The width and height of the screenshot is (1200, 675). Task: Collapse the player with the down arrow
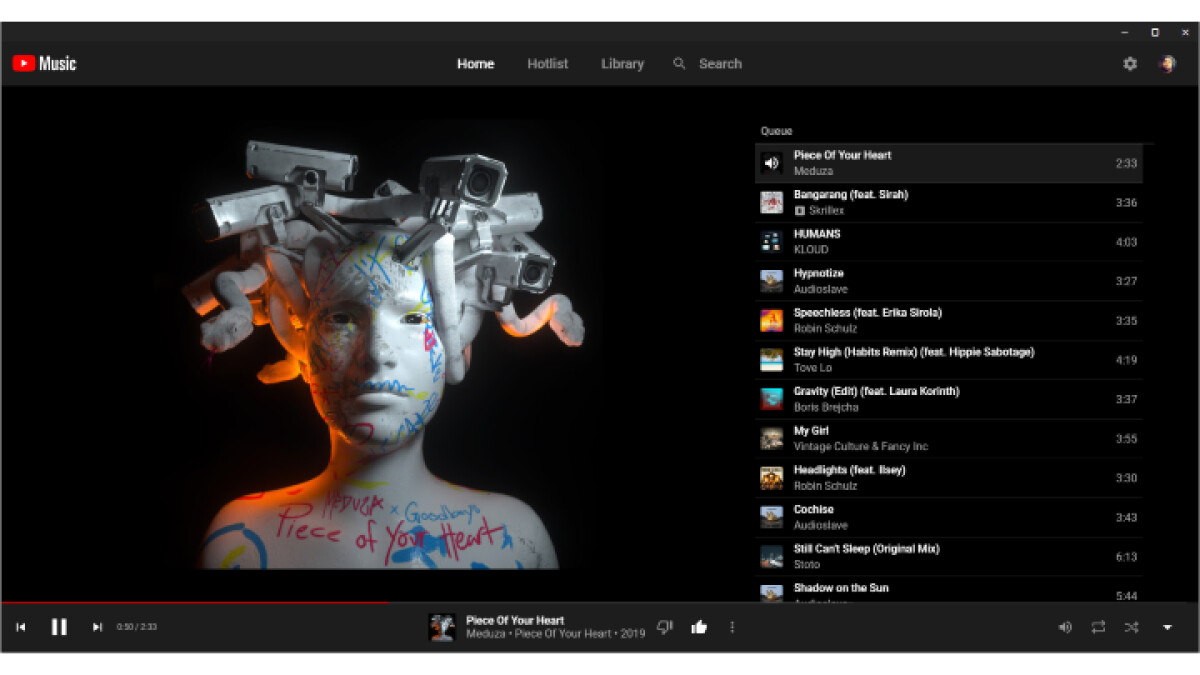1167,627
